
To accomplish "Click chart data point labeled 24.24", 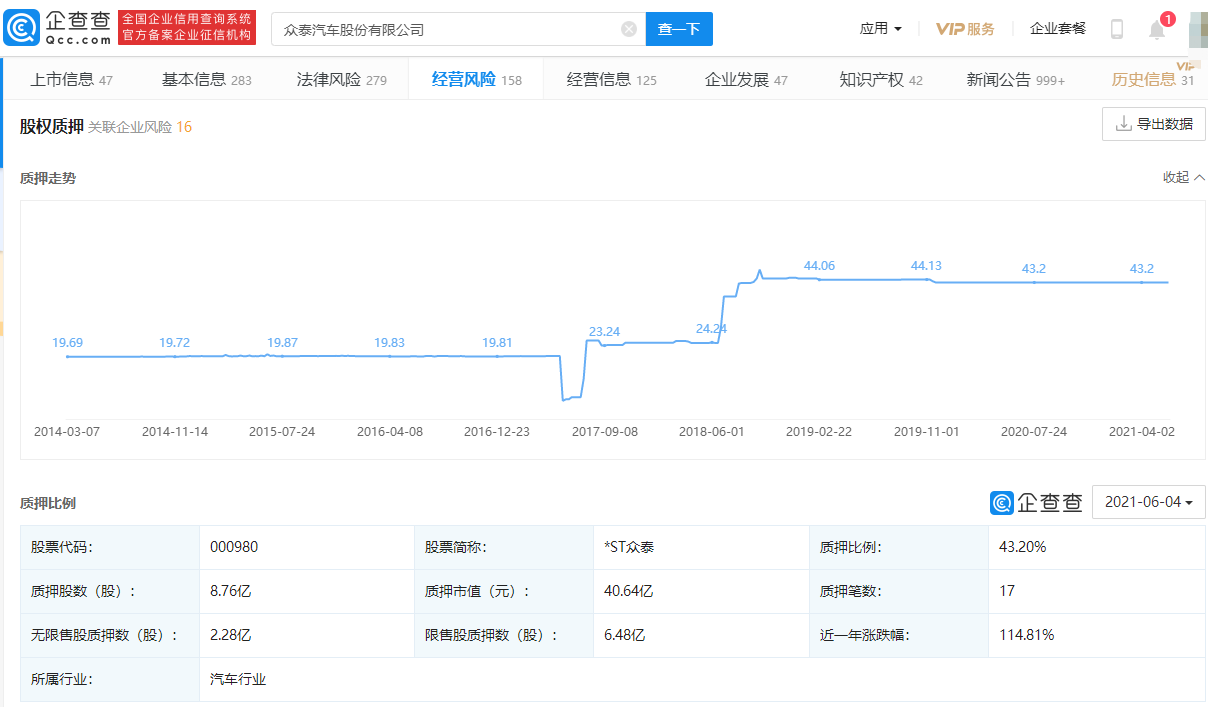I will [711, 342].
